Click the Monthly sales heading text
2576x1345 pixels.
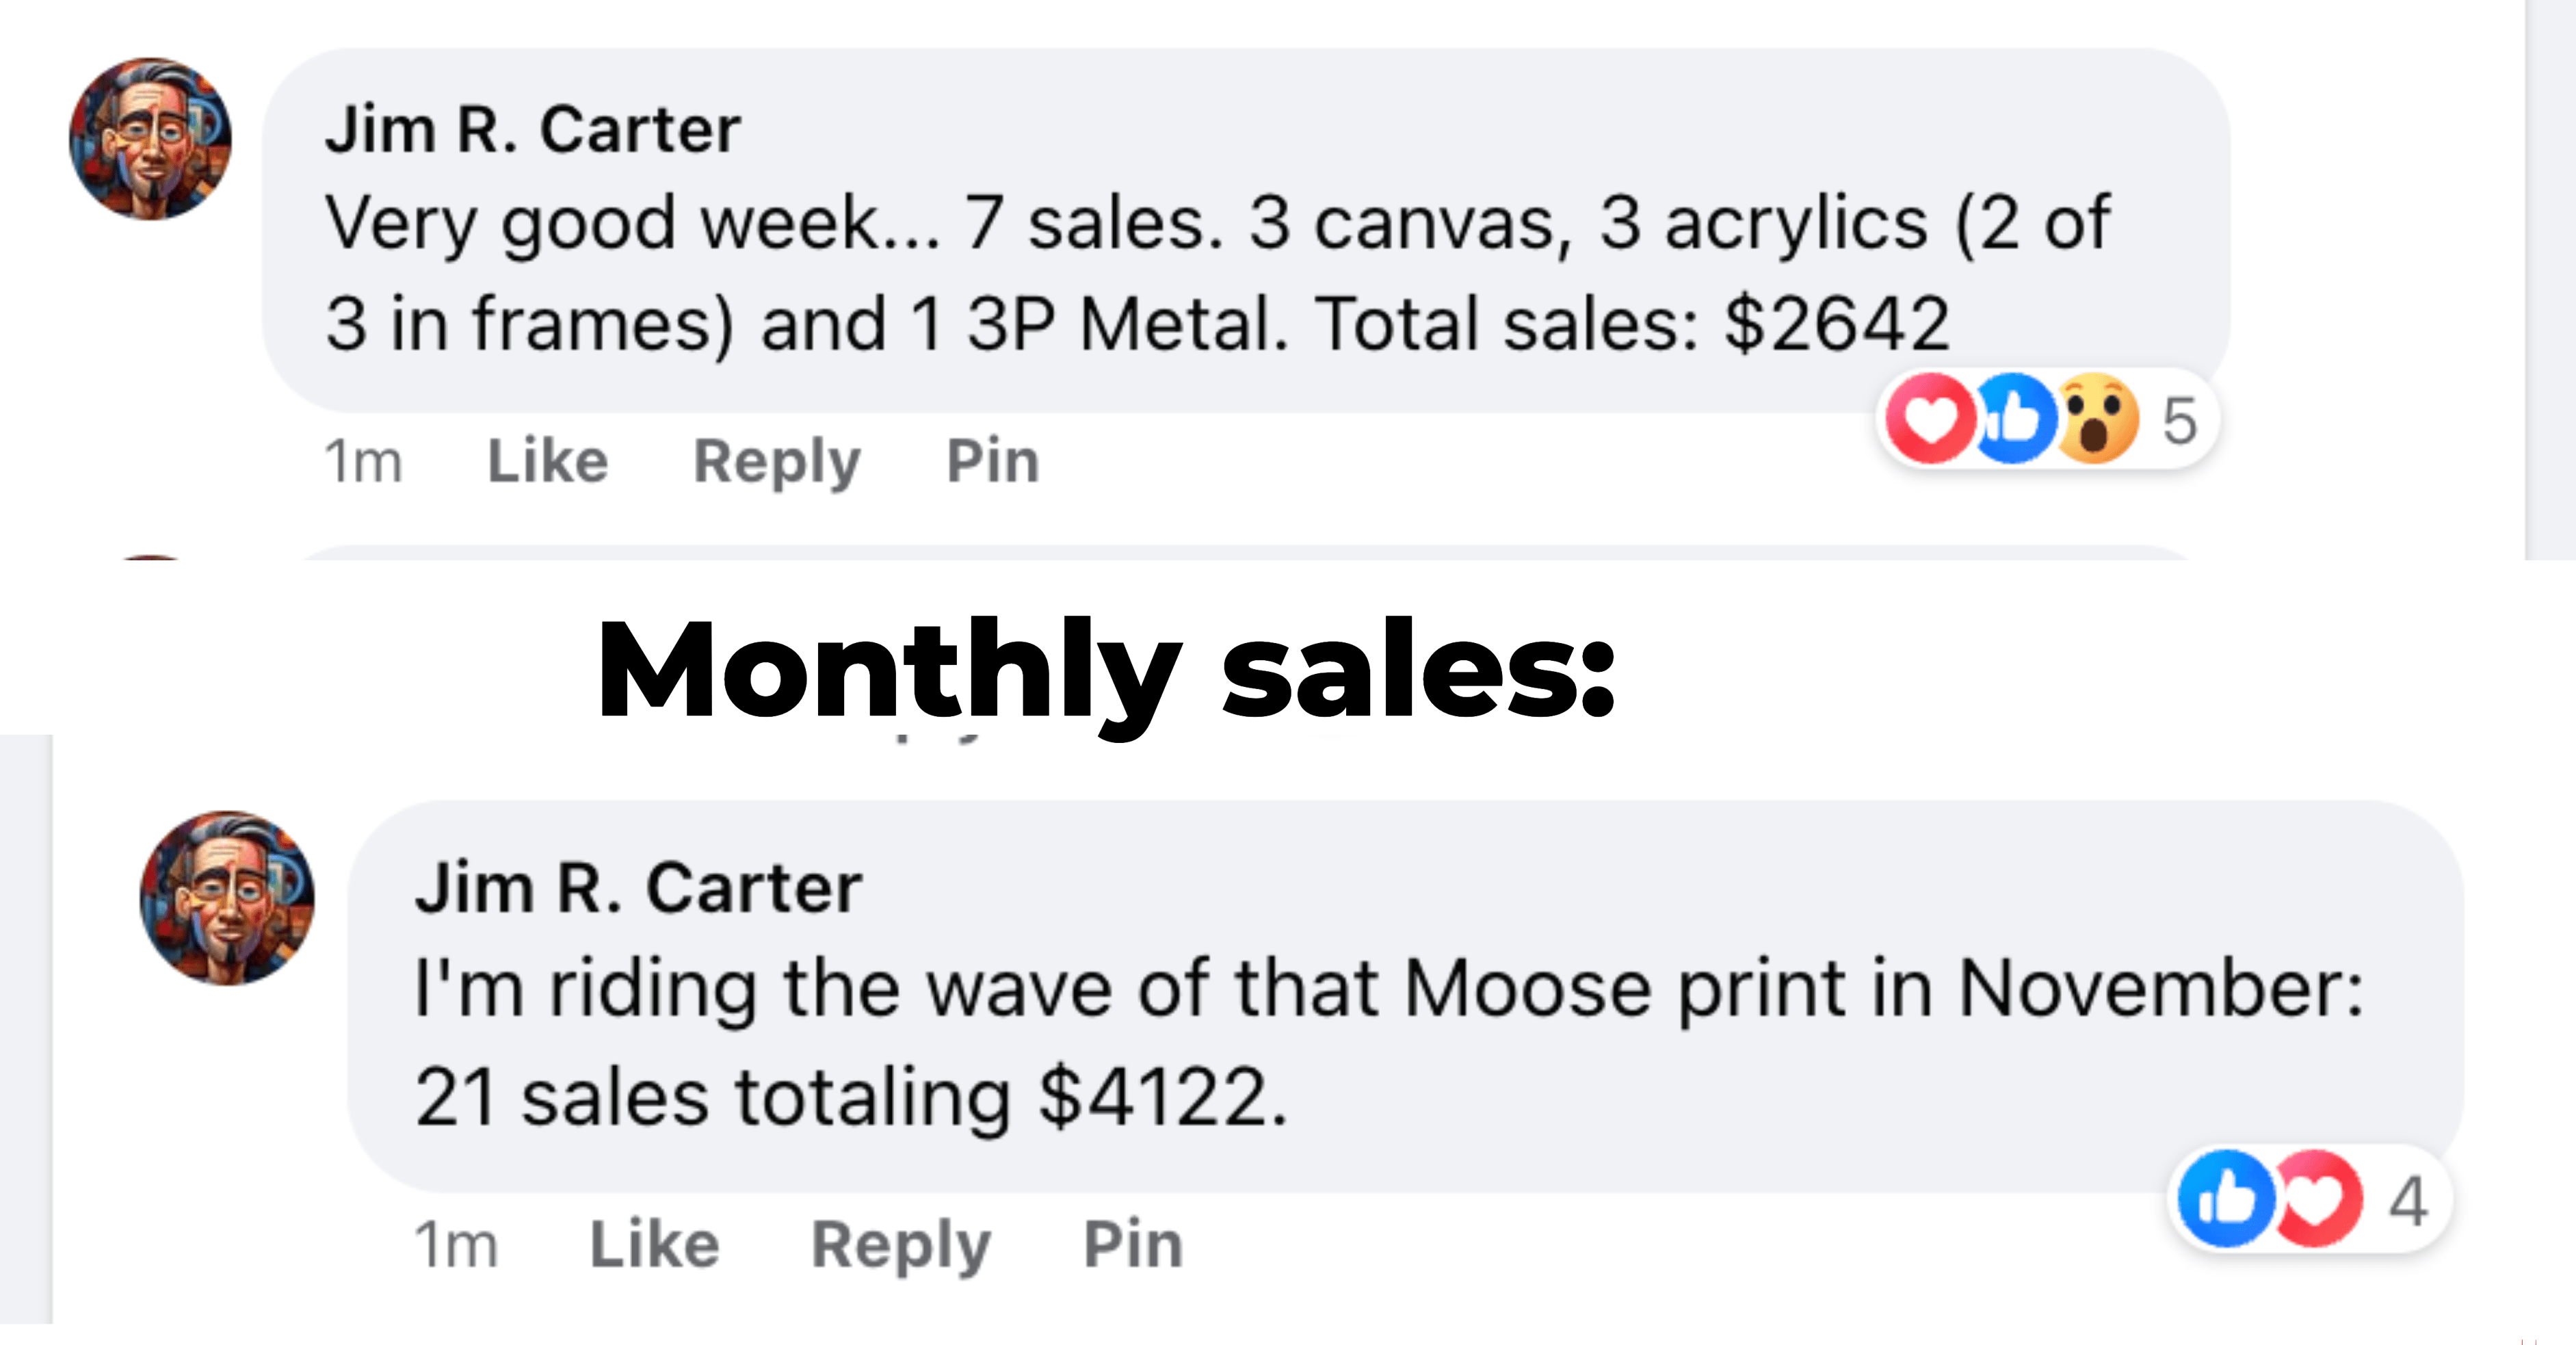pyautogui.click(x=1106, y=670)
